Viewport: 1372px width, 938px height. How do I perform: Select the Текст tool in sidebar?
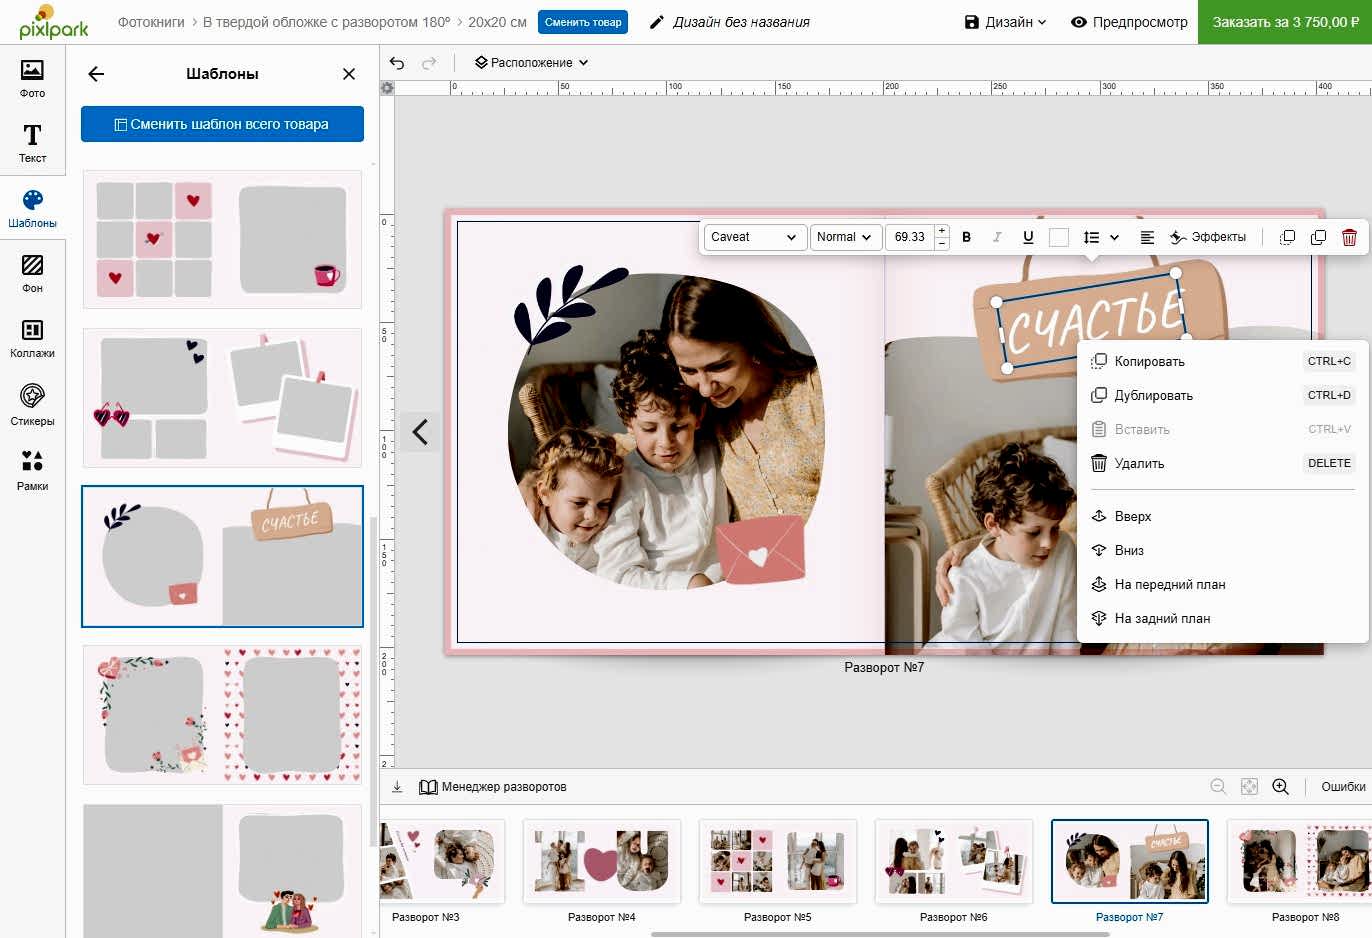click(32, 143)
